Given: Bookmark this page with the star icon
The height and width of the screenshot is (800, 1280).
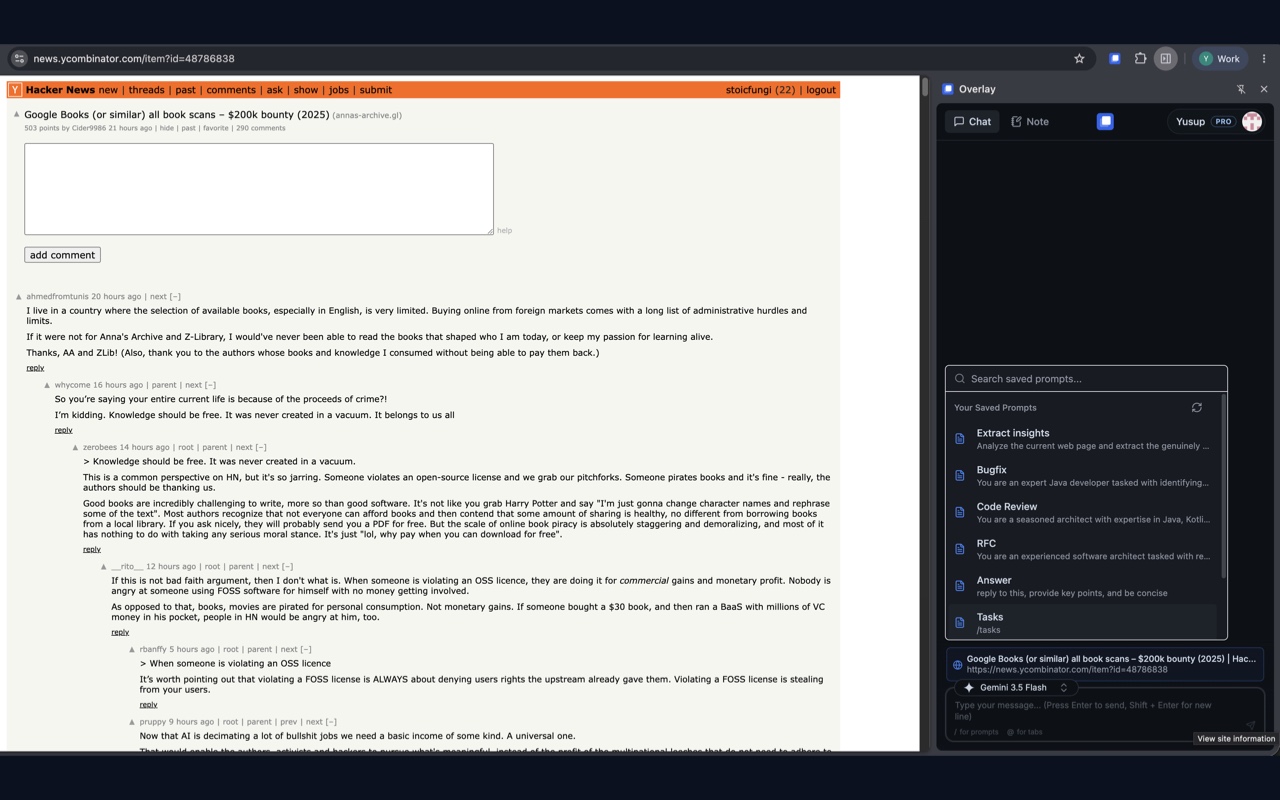Looking at the screenshot, I should click(x=1079, y=59).
